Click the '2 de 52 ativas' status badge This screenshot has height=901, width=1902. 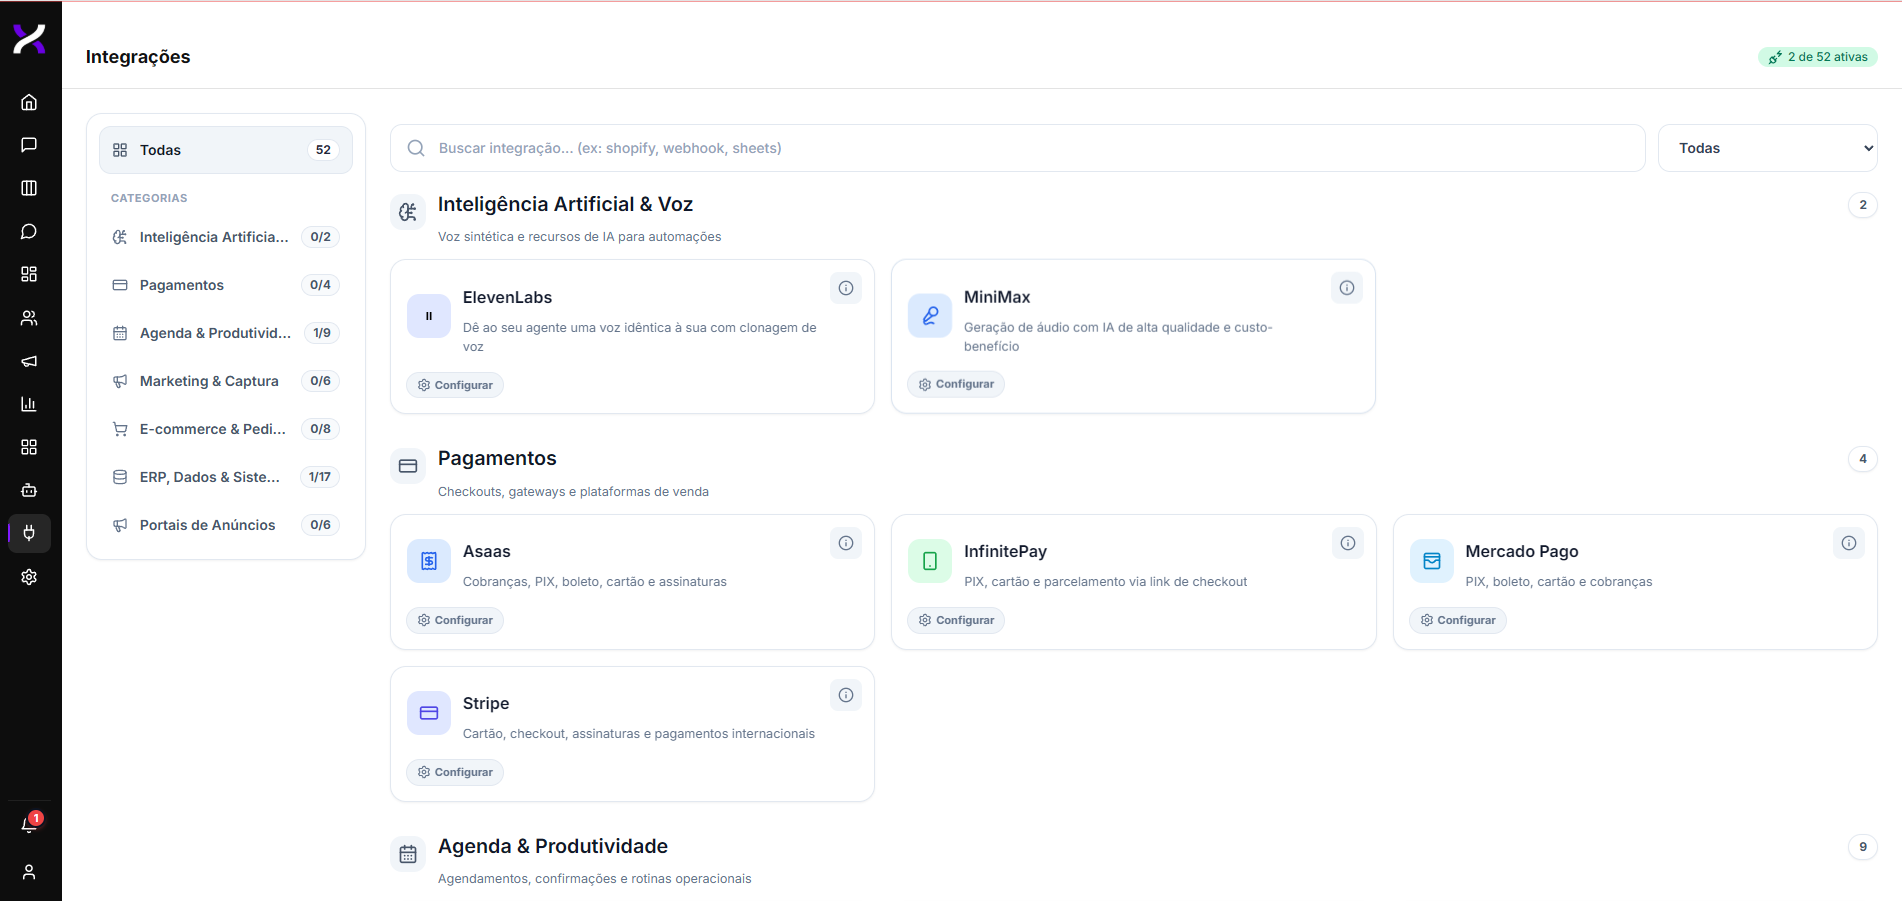1817,57
